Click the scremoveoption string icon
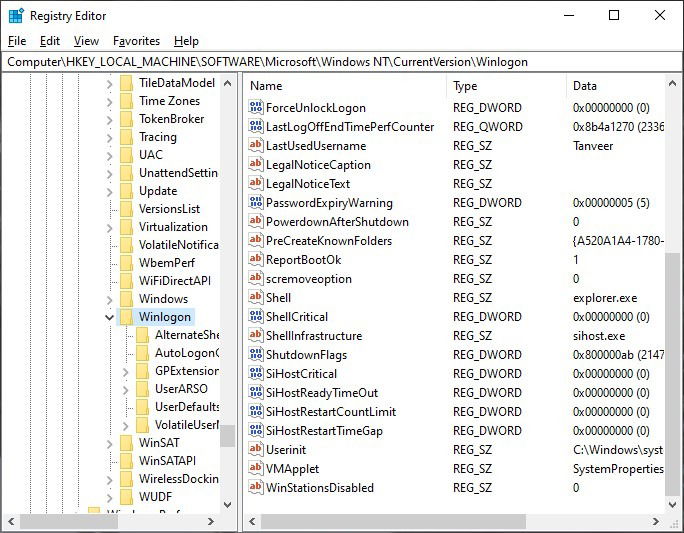The image size is (684, 533). click(256, 278)
